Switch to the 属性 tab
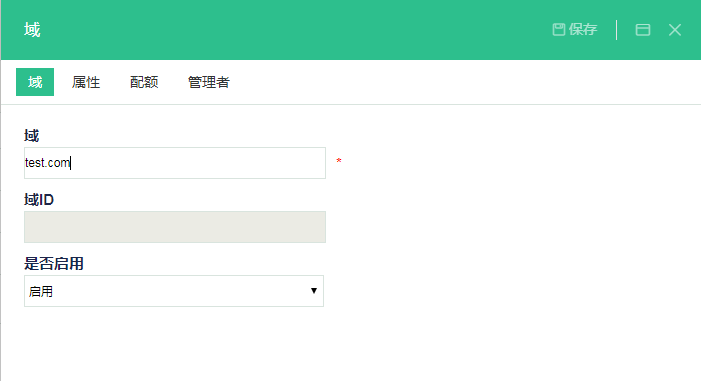The height and width of the screenshot is (381, 701). [86, 82]
